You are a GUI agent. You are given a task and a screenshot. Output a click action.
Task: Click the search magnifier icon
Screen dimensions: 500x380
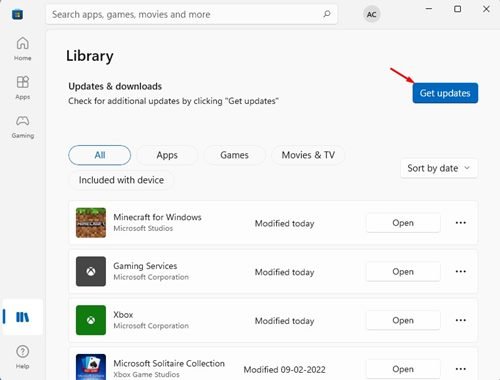(327, 14)
